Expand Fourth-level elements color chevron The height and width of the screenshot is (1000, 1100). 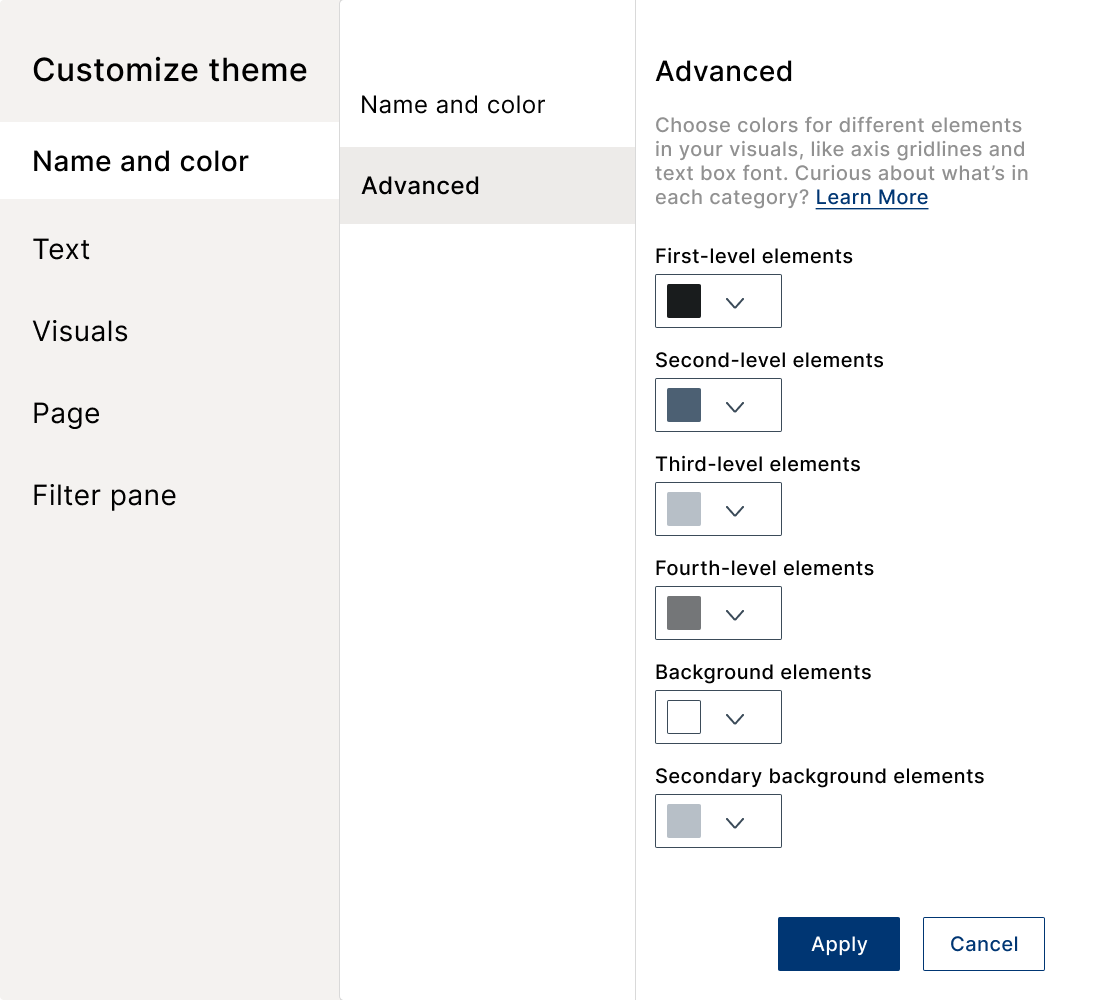pos(735,614)
